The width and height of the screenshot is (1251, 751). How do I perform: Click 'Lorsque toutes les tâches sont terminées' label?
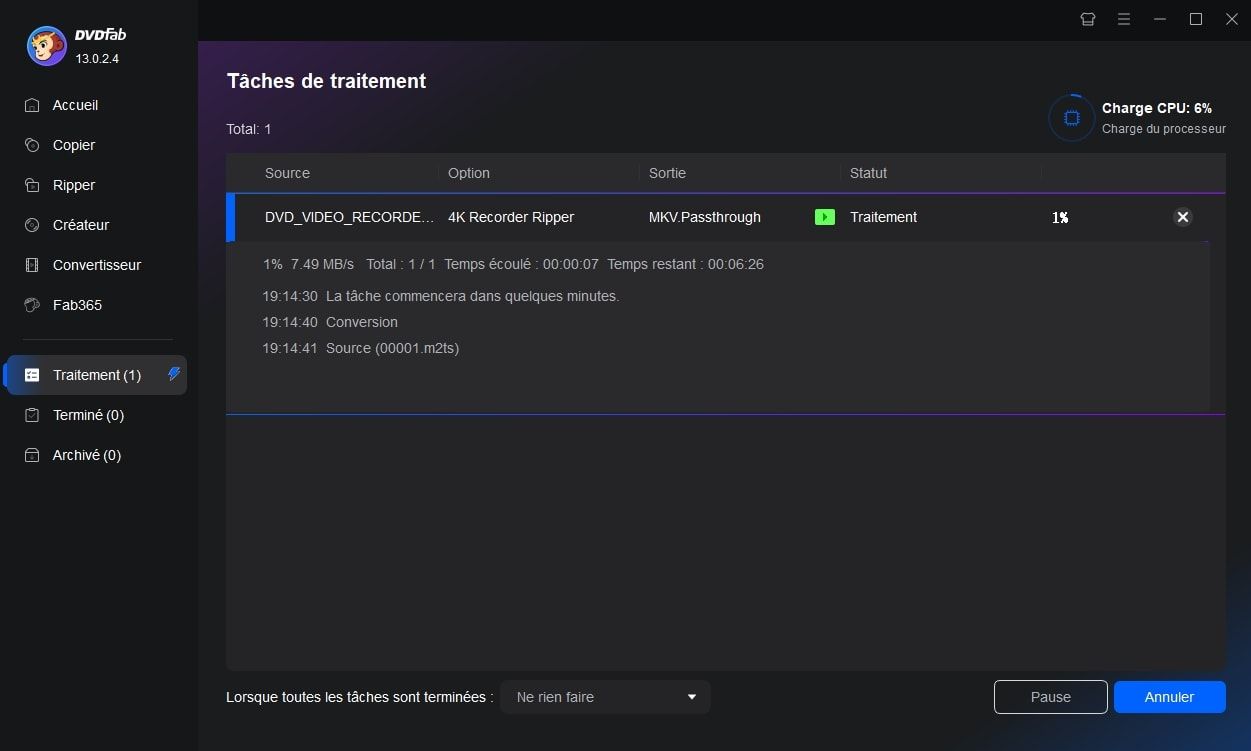click(x=359, y=697)
